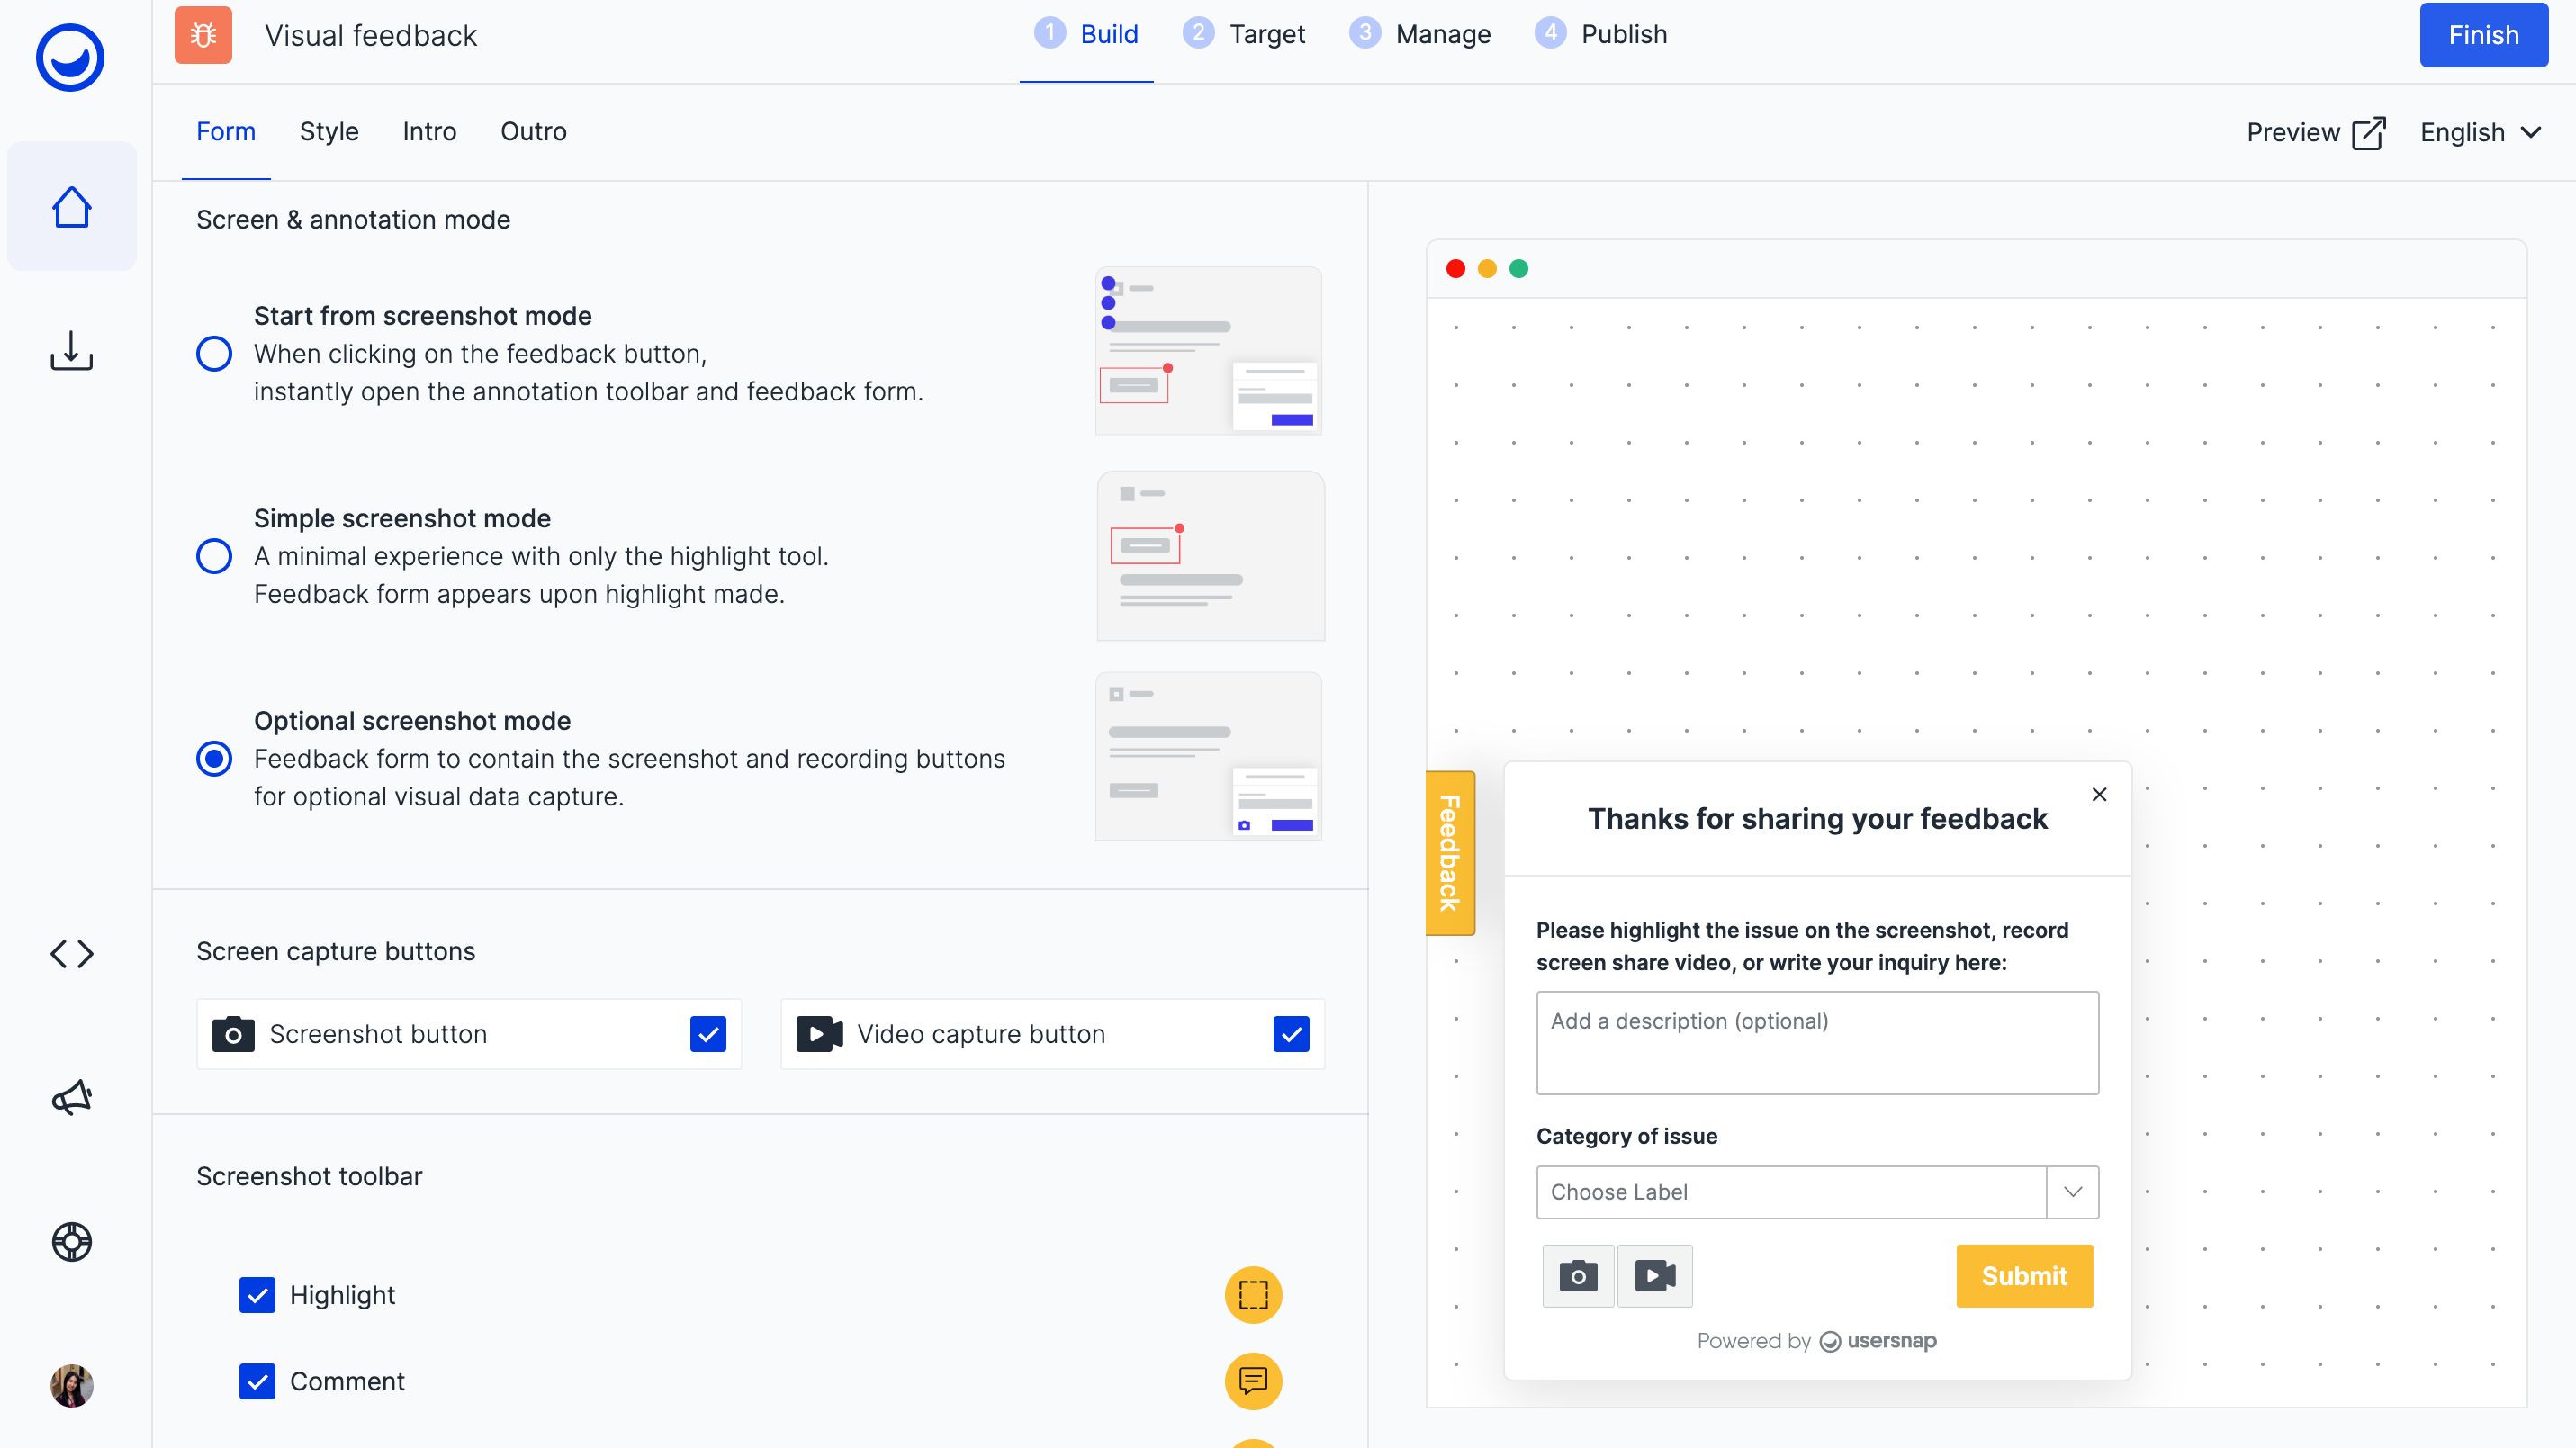Disable the Video capture button checkbox

point(1291,1034)
